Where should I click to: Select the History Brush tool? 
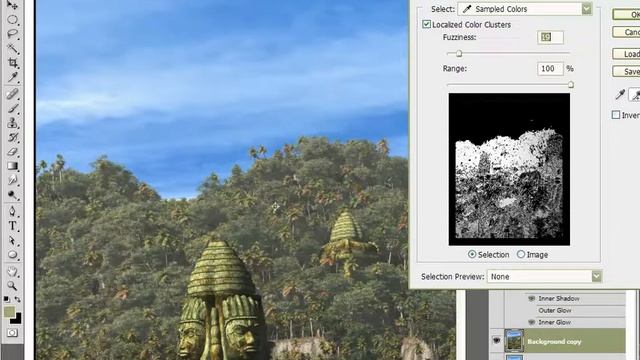coord(12,137)
